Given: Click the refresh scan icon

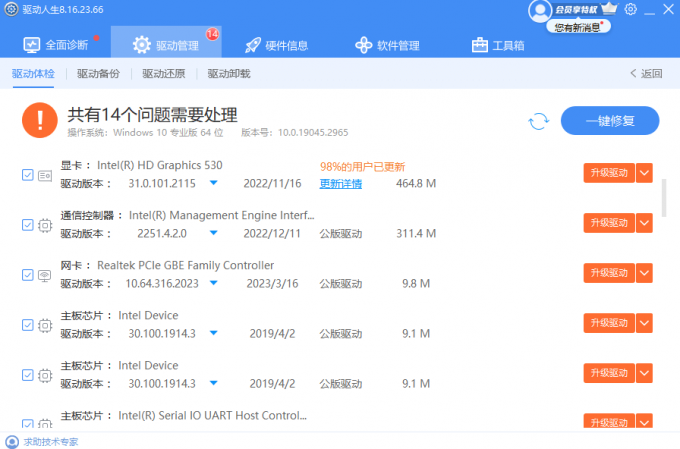Looking at the screenshot, I should click(x=539, y=121).
